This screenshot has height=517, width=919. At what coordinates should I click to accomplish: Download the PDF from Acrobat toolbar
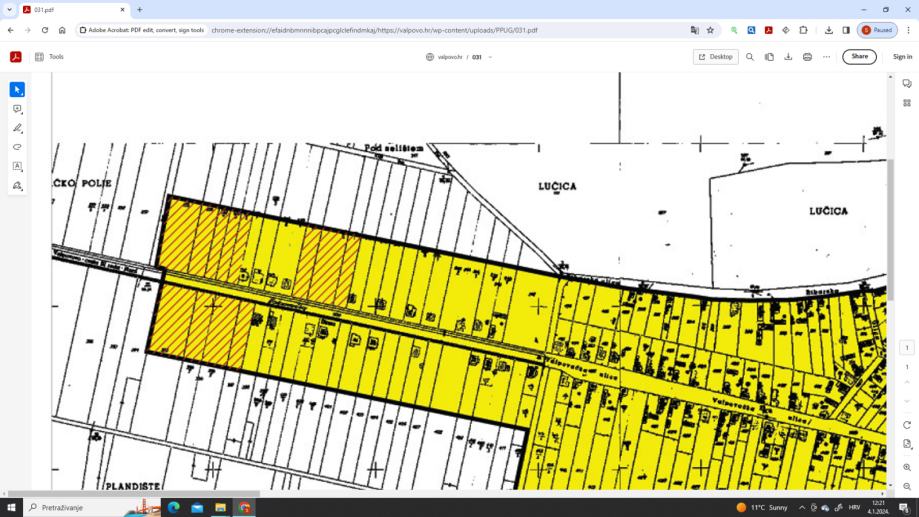[788, 57]
